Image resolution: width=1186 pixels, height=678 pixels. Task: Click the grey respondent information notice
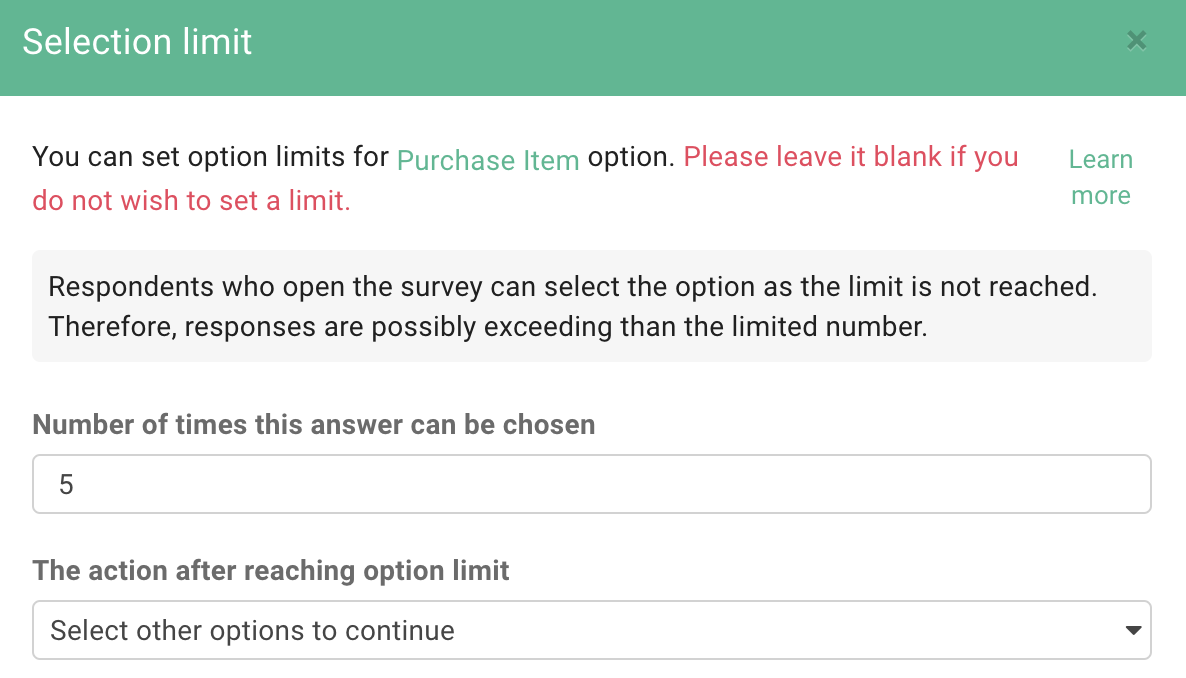pos(592,306)
